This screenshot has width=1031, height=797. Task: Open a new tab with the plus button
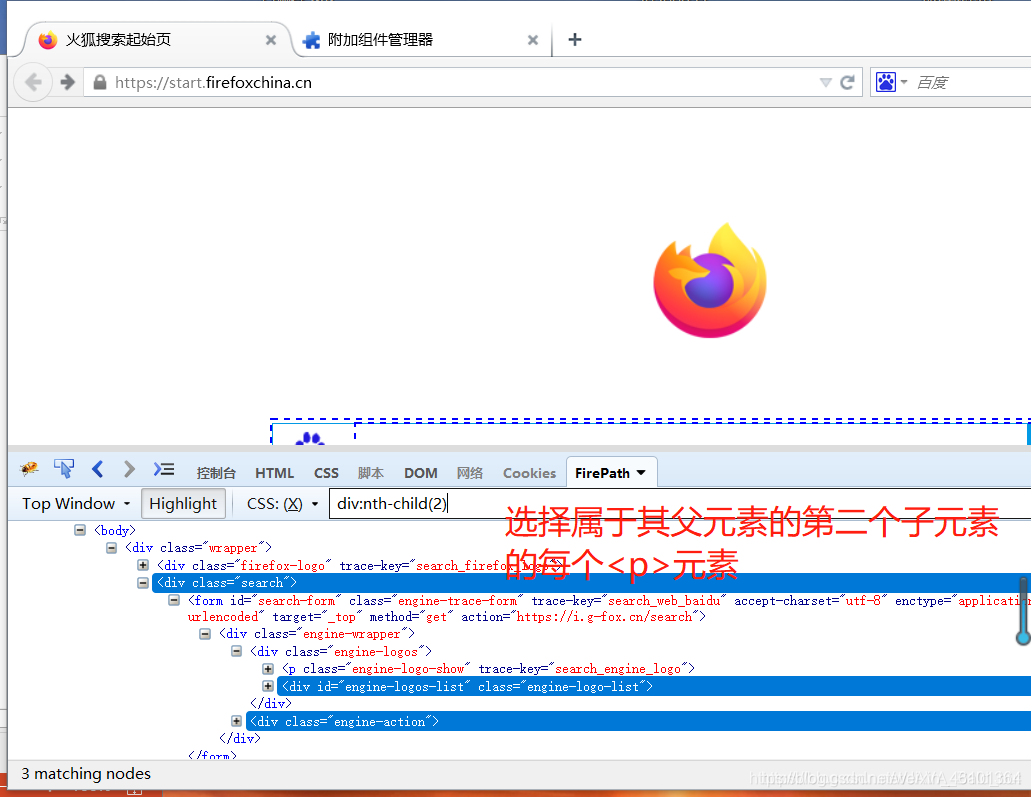tap(575, 39)
